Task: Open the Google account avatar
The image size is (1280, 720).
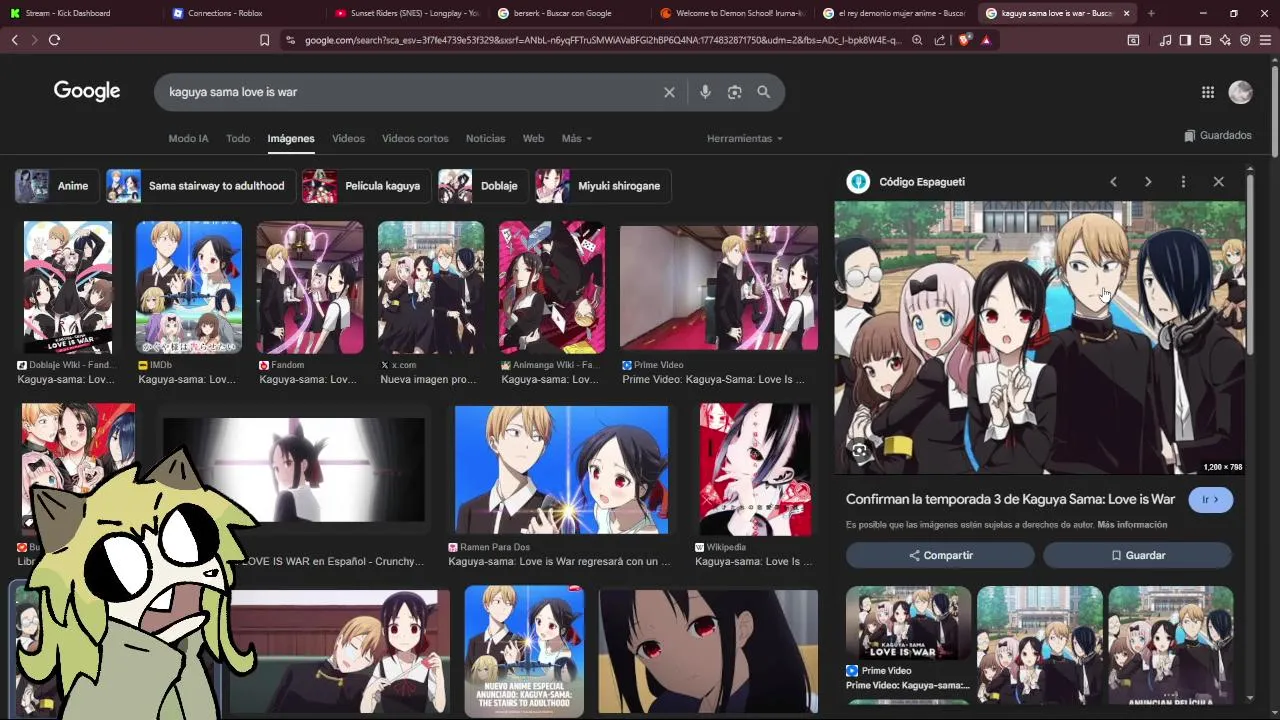Action: [1240, 92]
